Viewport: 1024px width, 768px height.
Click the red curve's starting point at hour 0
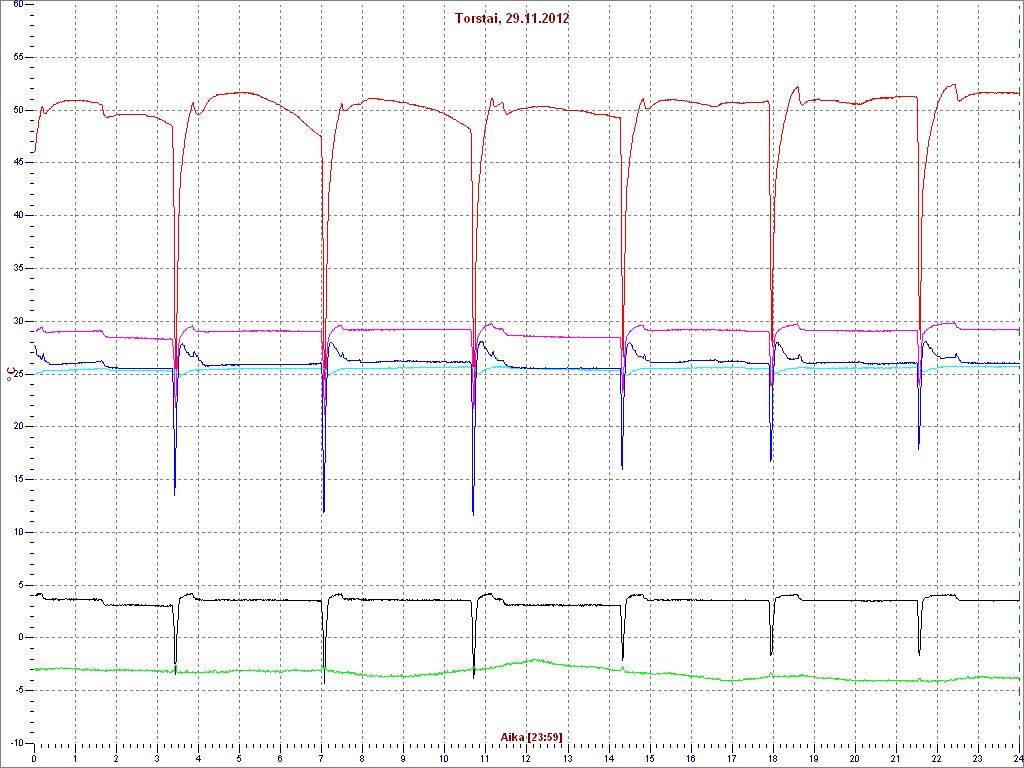pyautogui.click(x=34, y=152)
